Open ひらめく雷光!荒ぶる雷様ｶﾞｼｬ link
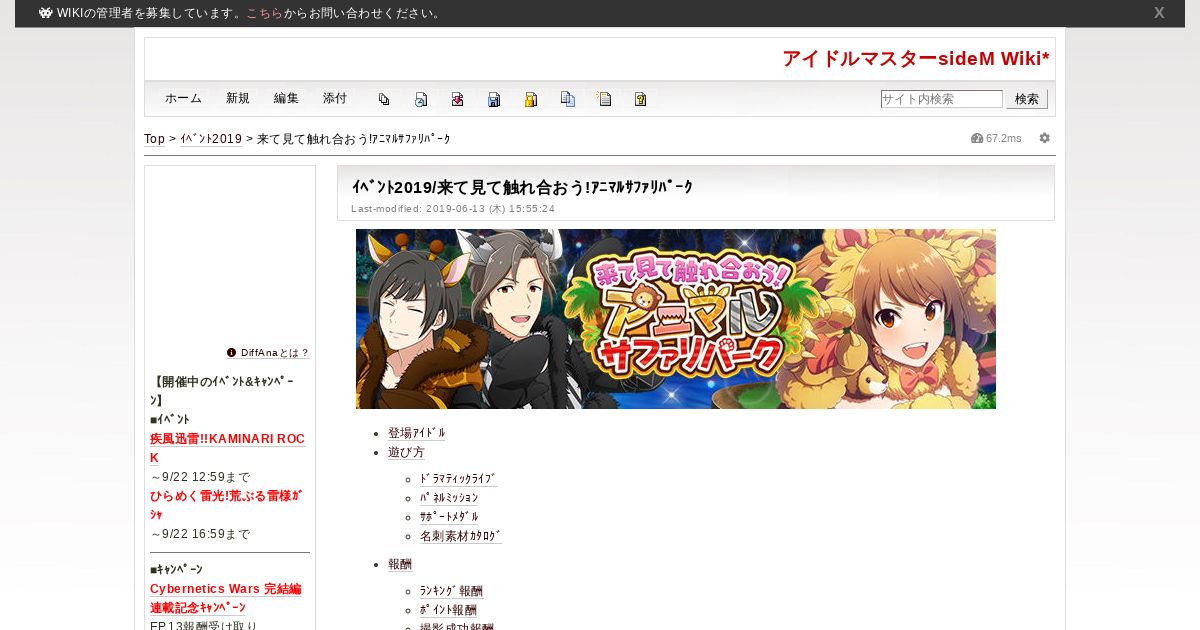1200x630 pixels. click(x=226, y=505)
